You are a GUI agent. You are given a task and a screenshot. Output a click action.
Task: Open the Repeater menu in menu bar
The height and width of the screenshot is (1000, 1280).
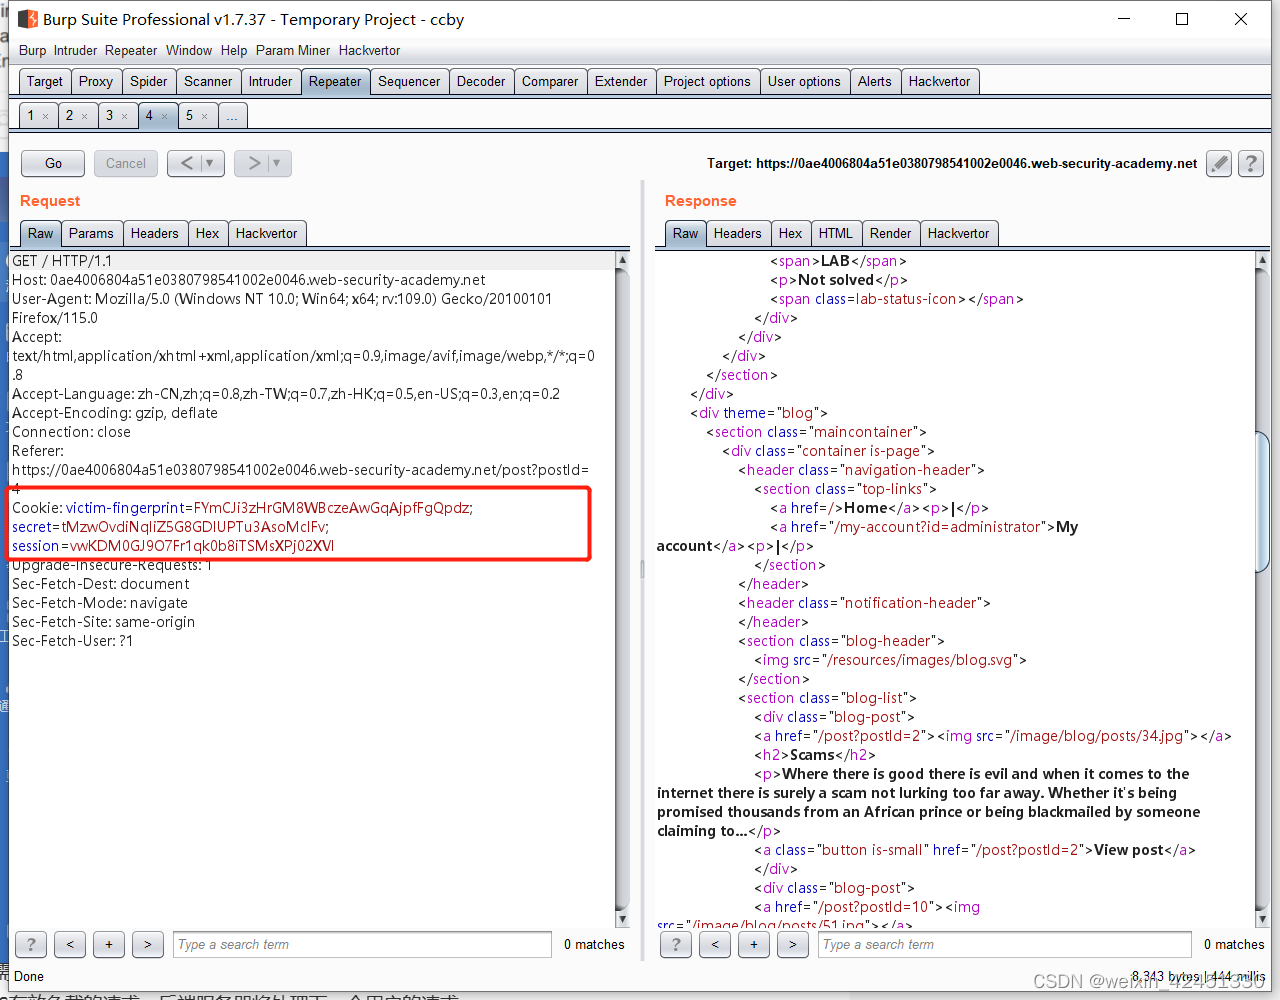(131, 50)
